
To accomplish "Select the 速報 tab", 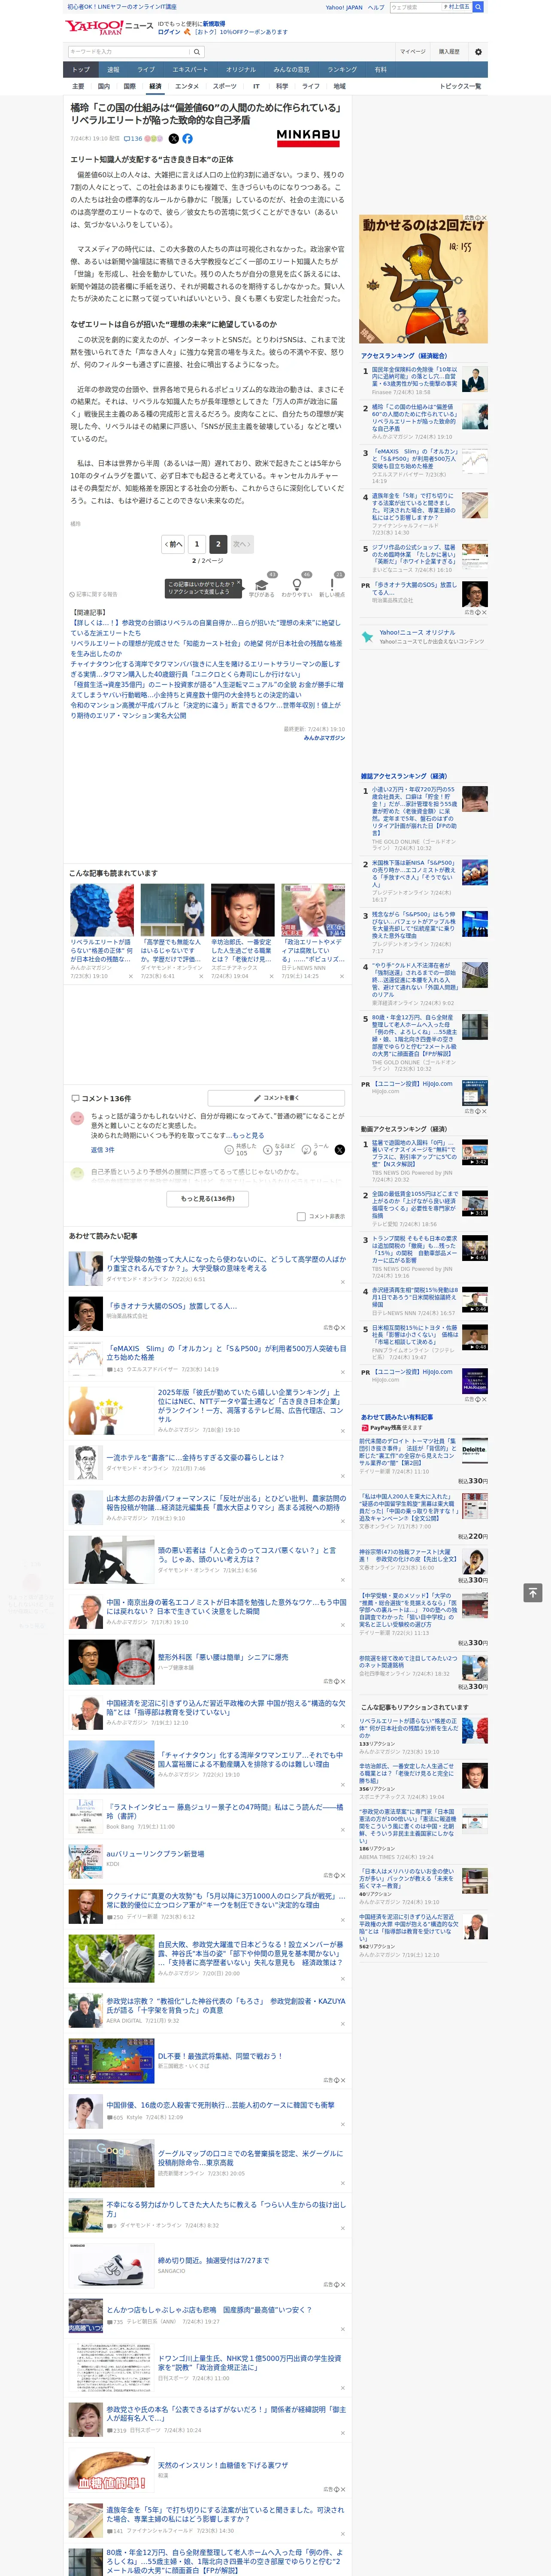I will pyautogui.click(x=113, y=70).
